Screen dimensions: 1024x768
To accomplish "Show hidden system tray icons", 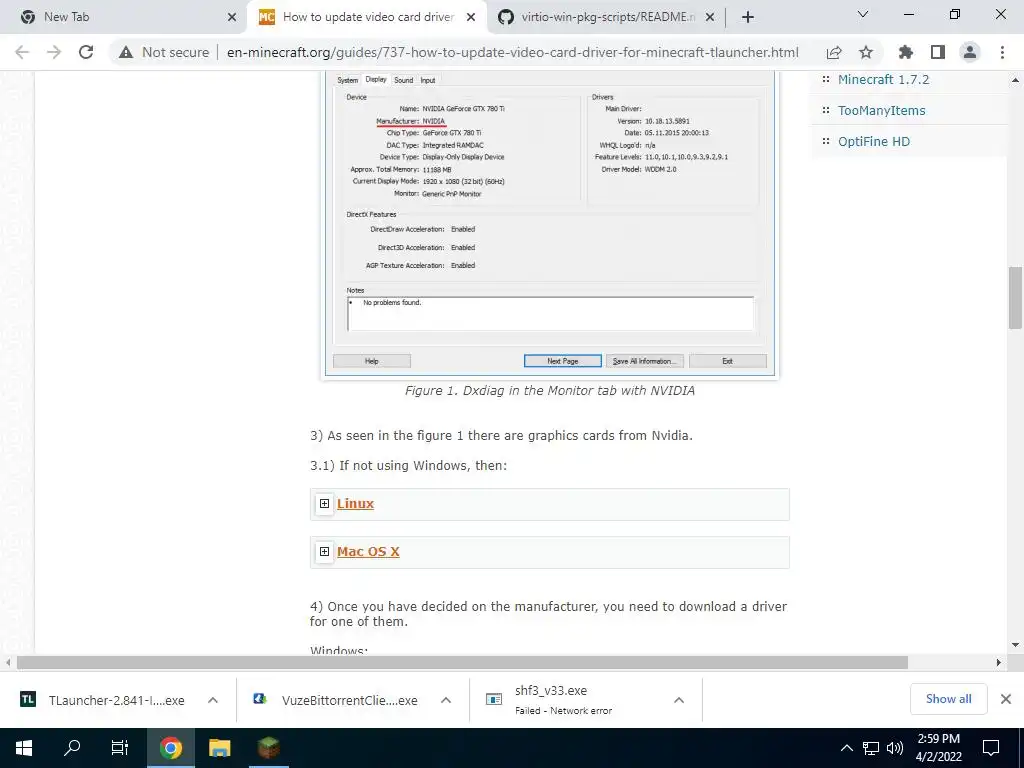I will (846, 748).
